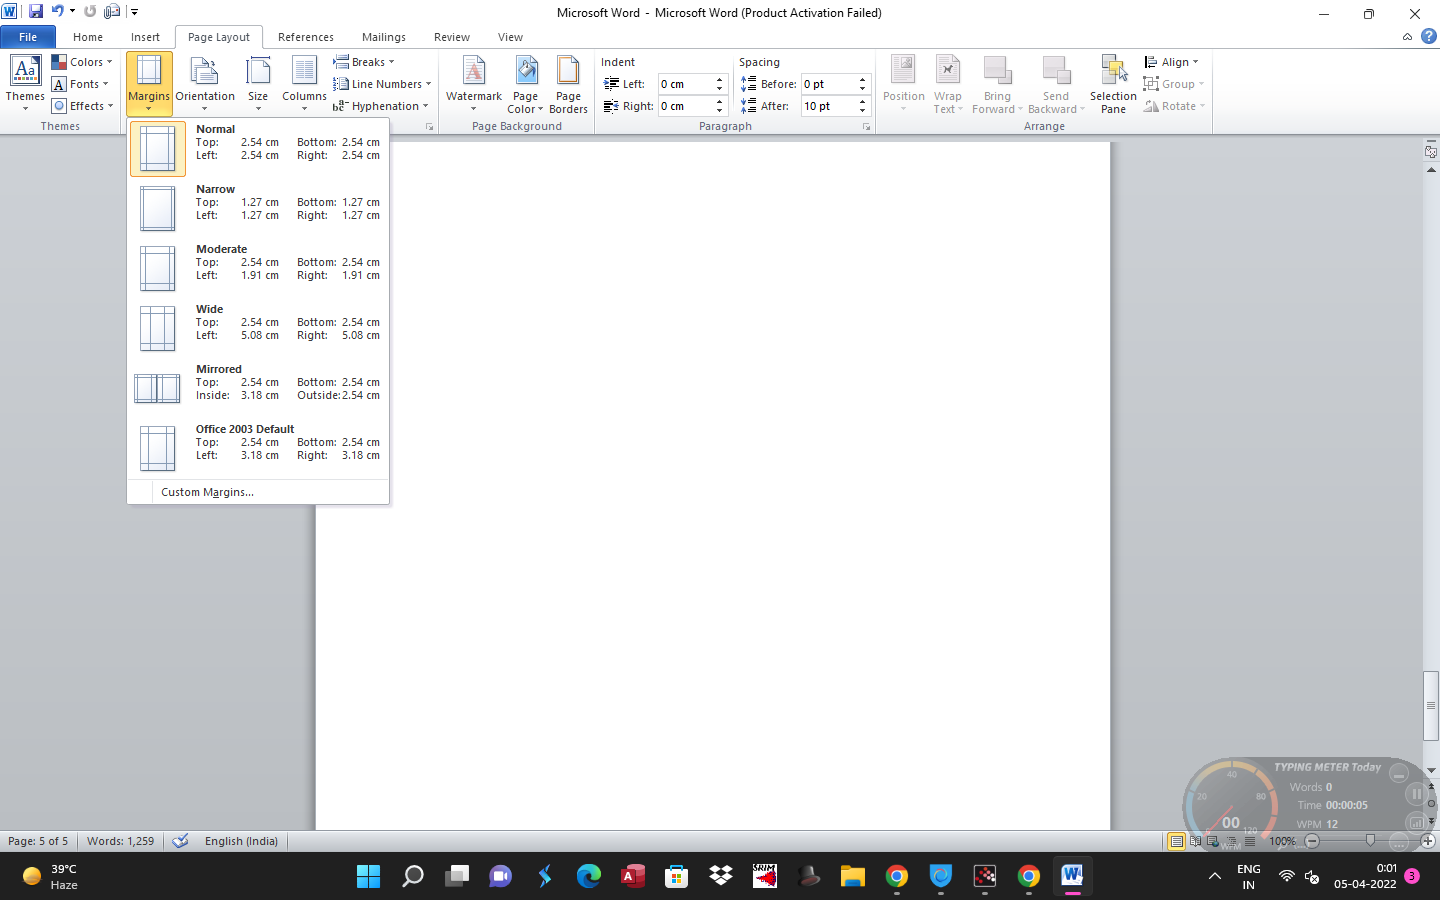The image size is (1440, 900).
Task: Open the Page Setup dialog launcher
Action: pyautogui.click(x=430, y=127)
